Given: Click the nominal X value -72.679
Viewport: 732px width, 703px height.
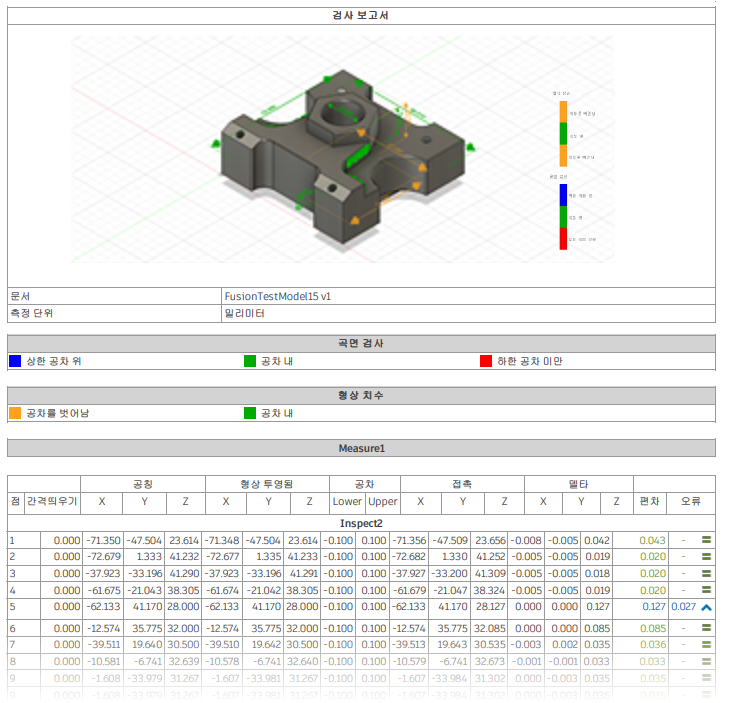Looking at the screenshot, I should point(103,557).
